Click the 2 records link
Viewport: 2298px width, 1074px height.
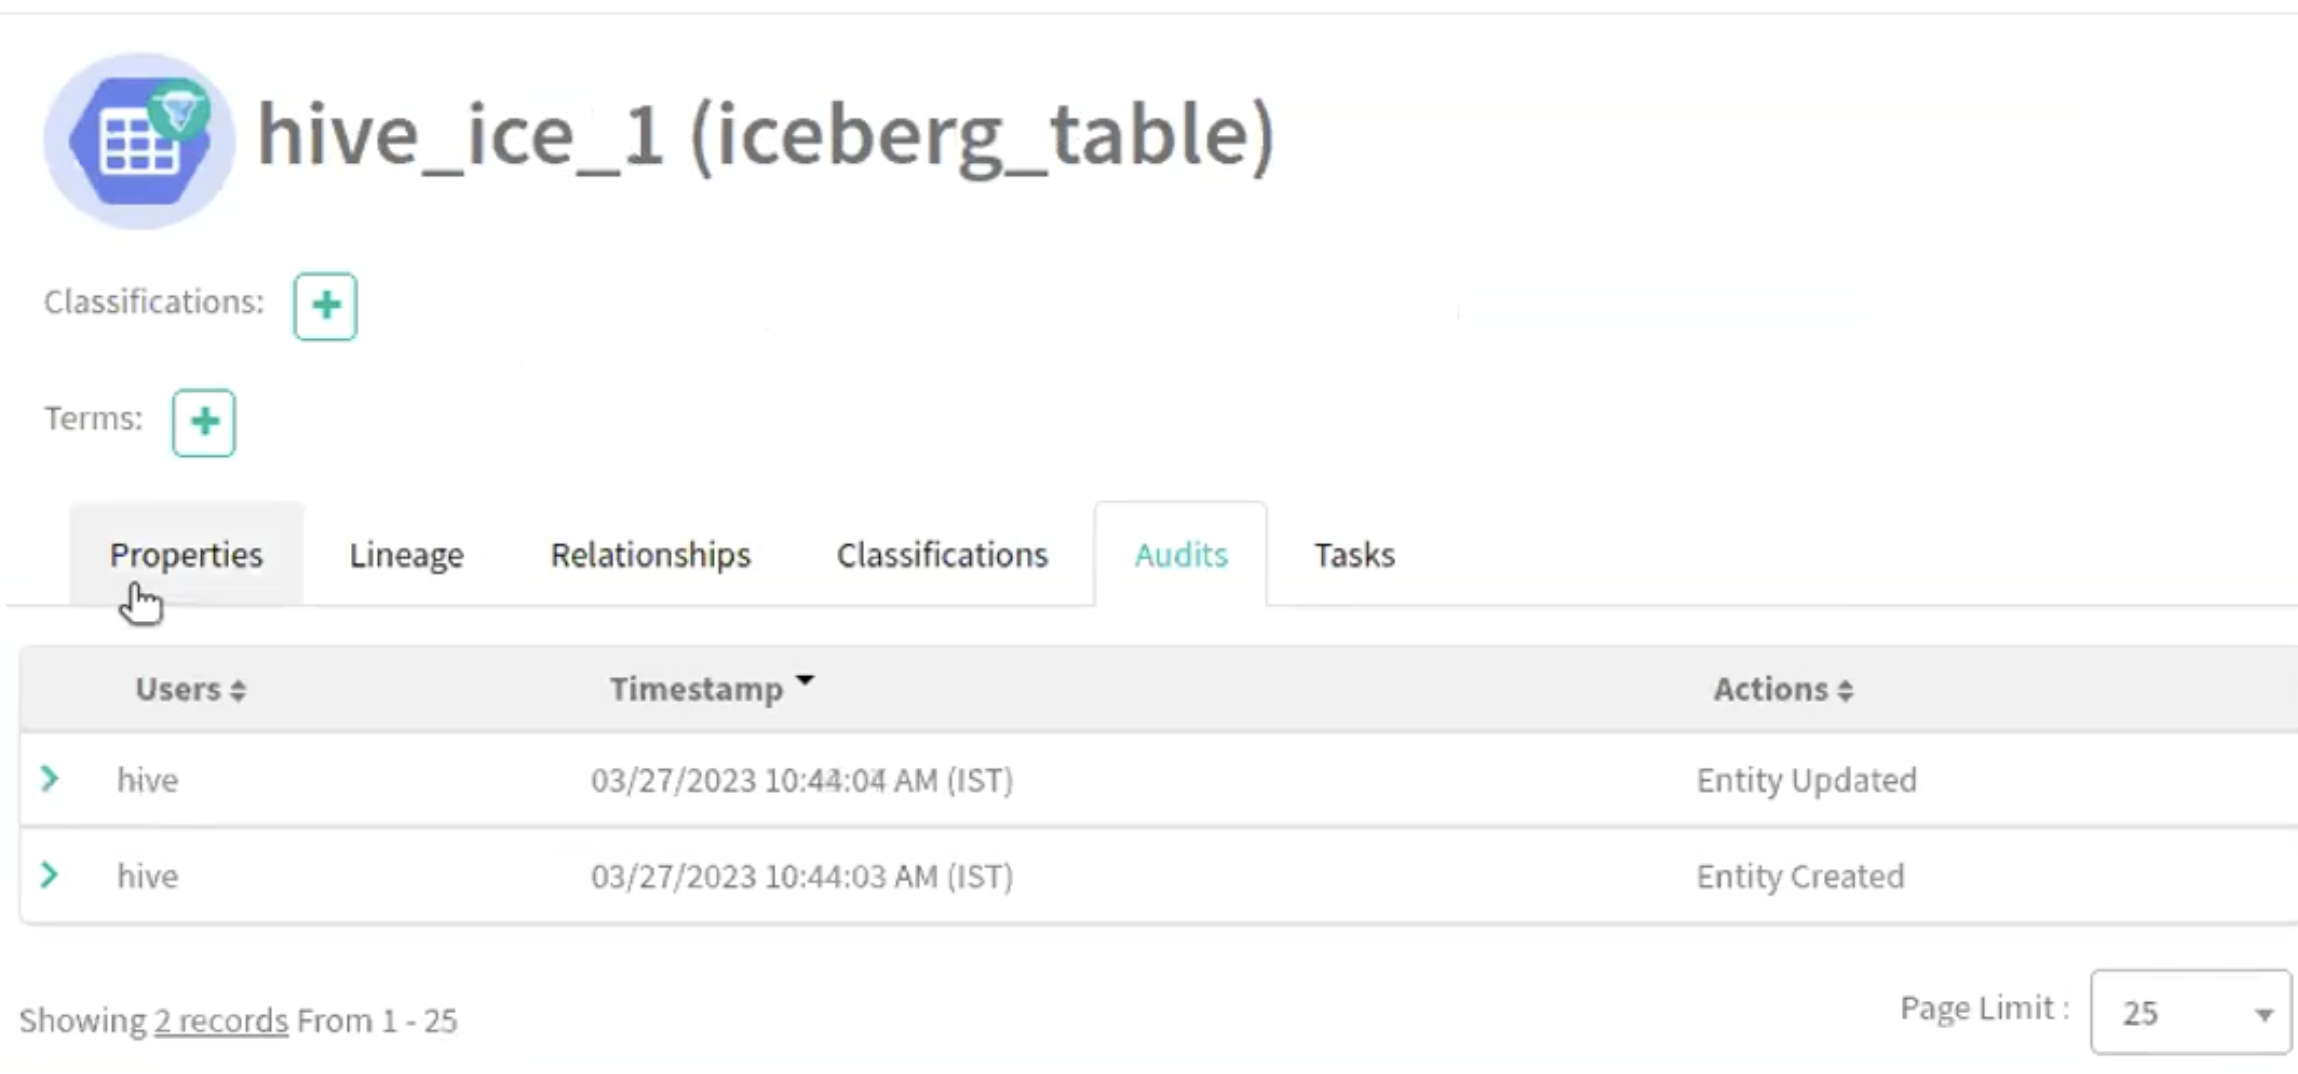pyautogui.click(x=220, y=1020)
